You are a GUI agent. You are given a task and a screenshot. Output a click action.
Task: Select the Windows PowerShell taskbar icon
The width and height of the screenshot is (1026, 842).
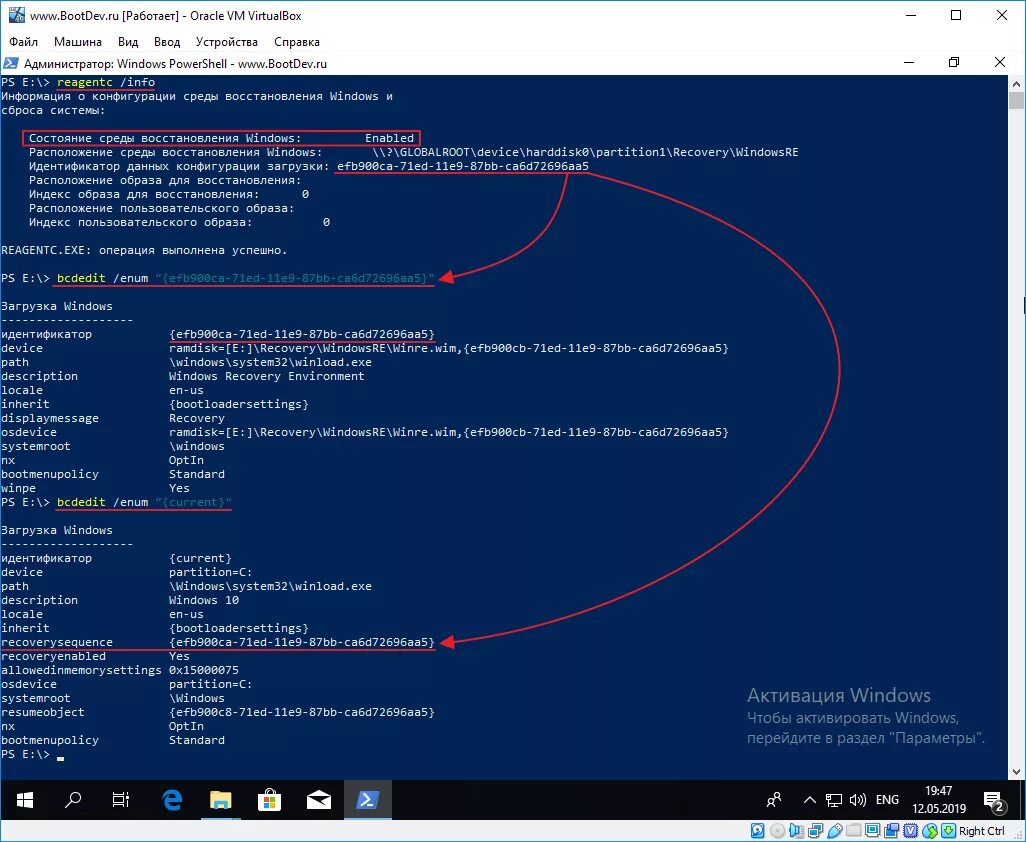click(x=368, y=800)
